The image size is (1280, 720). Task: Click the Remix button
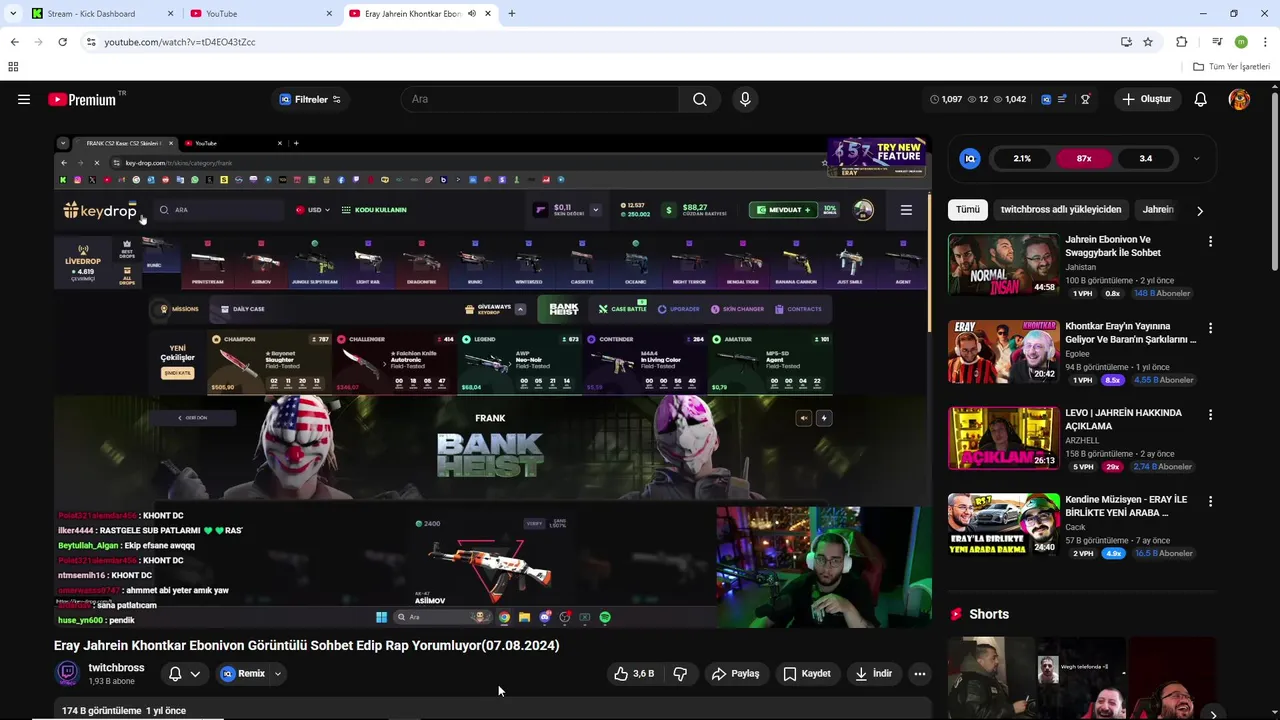243,674
